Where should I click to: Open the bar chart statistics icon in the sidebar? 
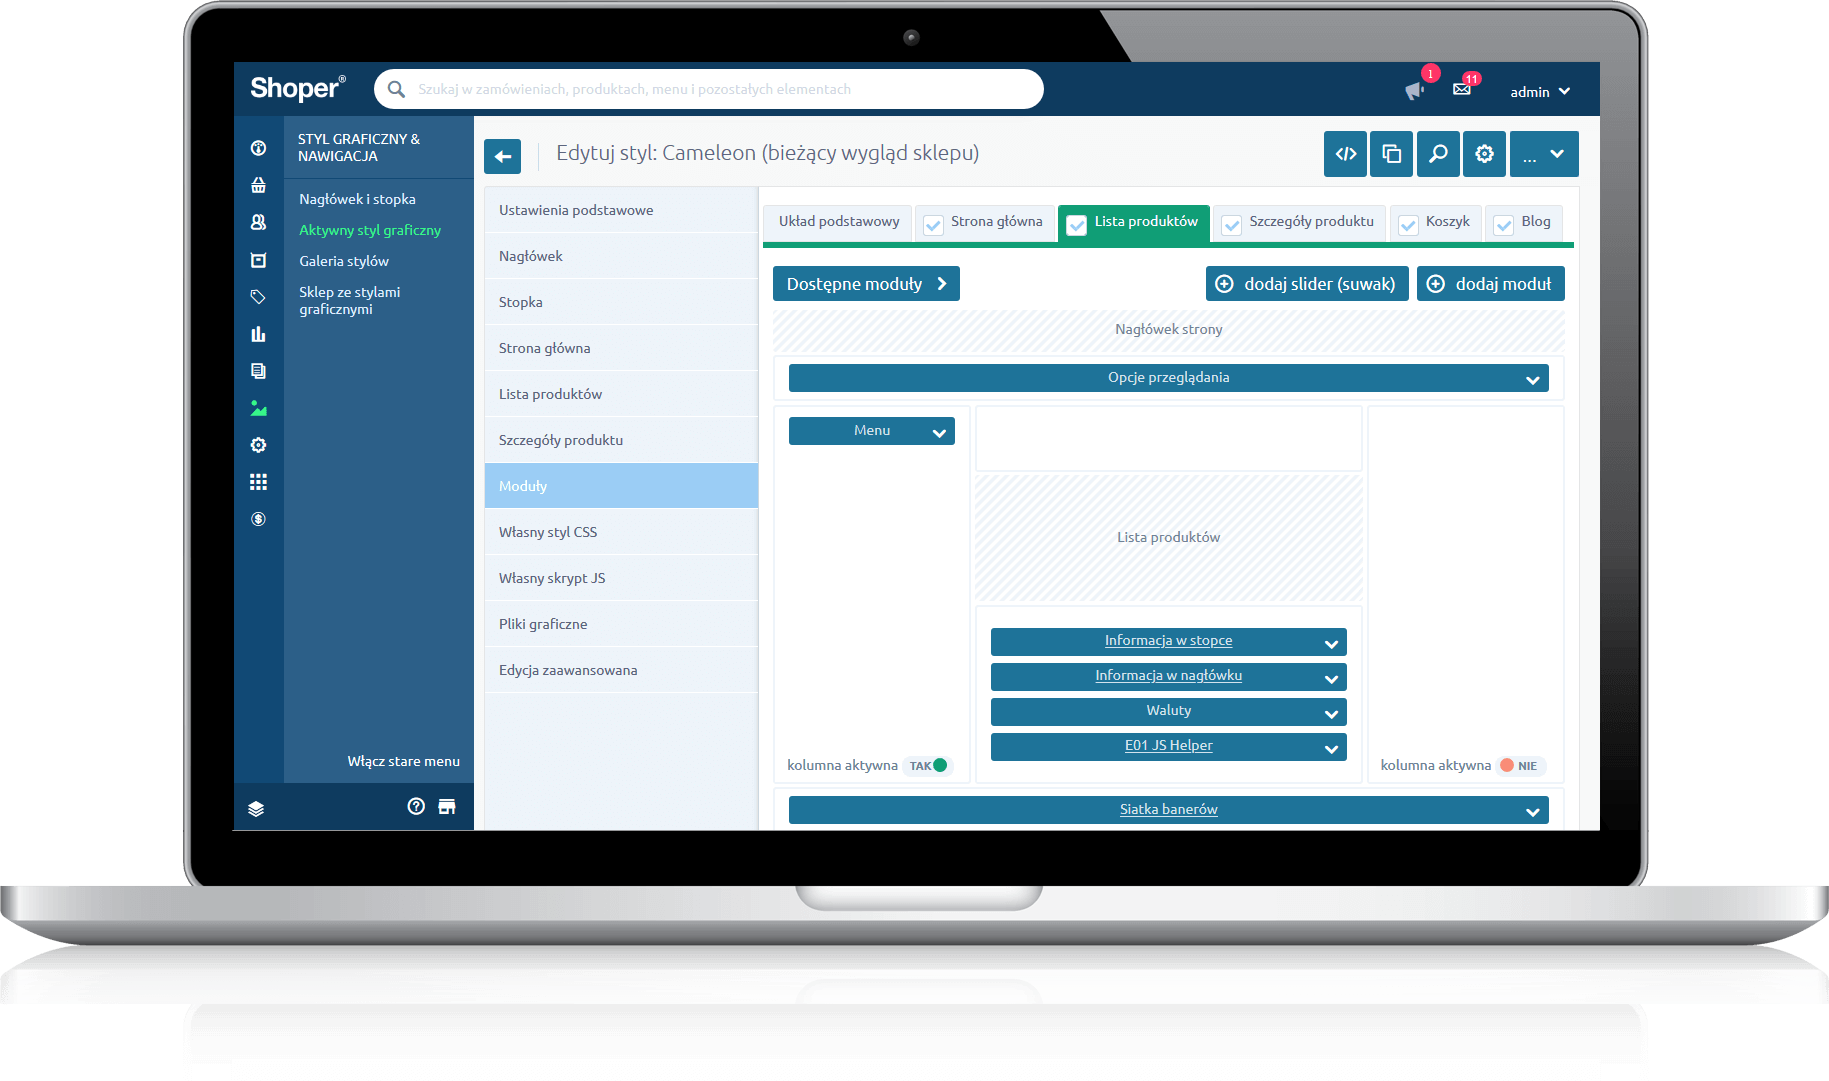(258, 334)
